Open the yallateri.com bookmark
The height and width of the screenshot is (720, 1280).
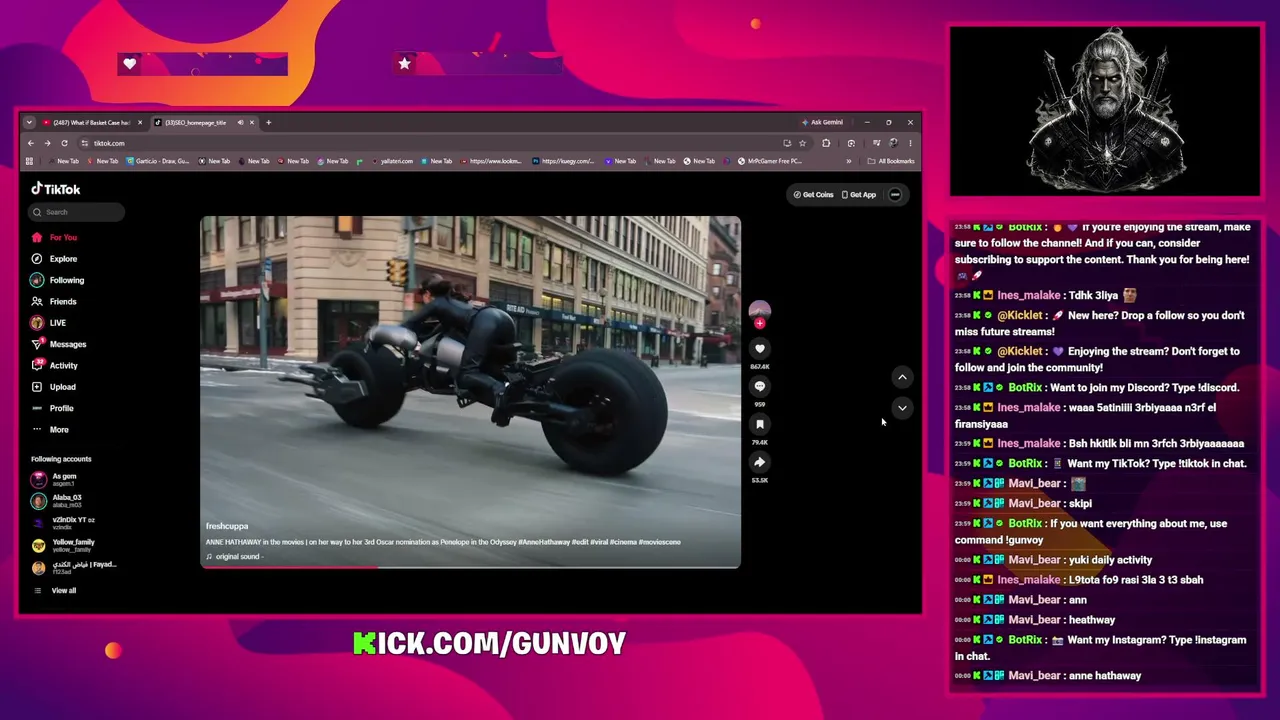(391, 161)
